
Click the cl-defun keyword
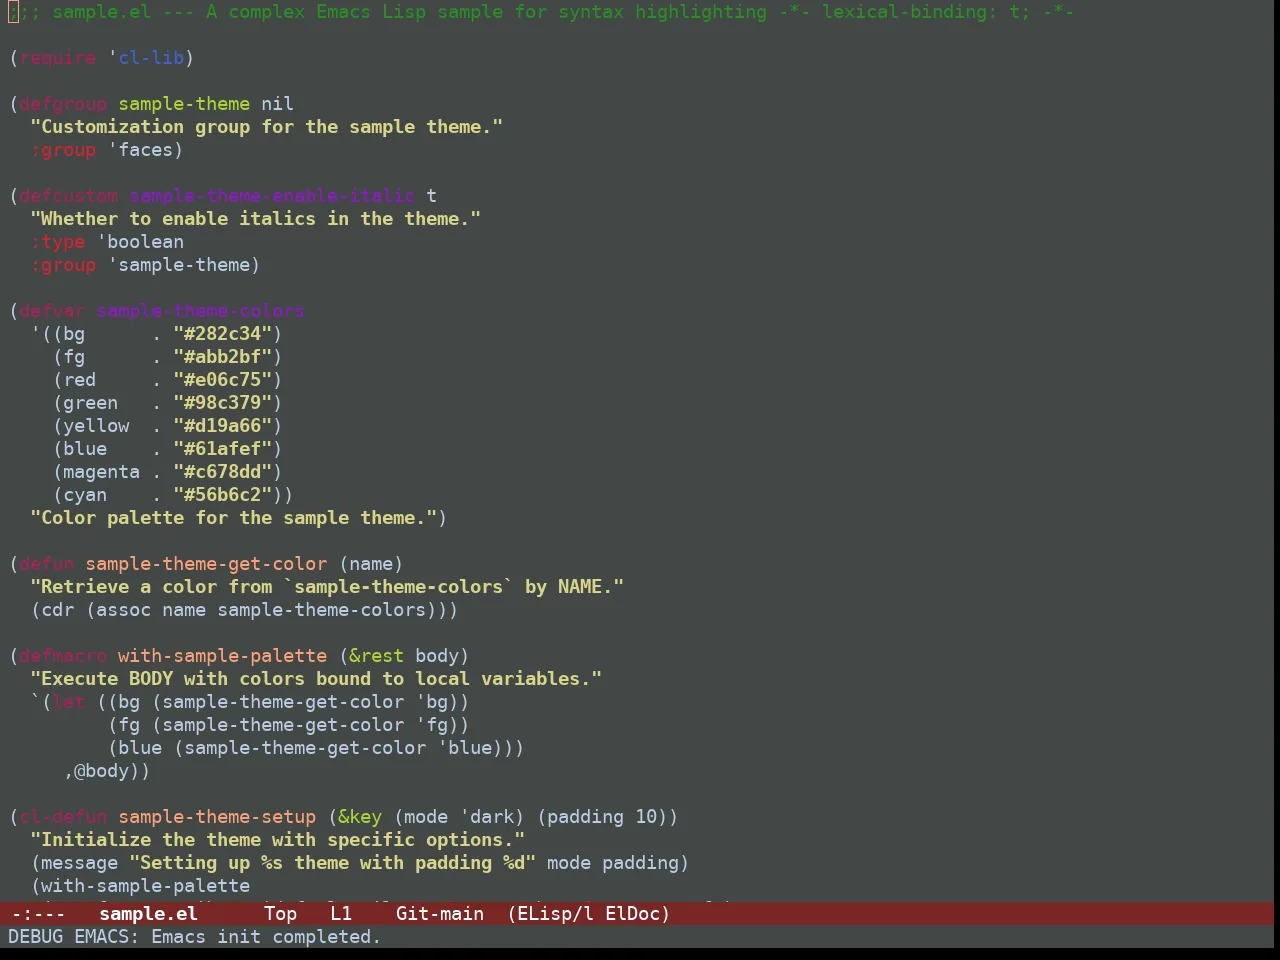63,817
